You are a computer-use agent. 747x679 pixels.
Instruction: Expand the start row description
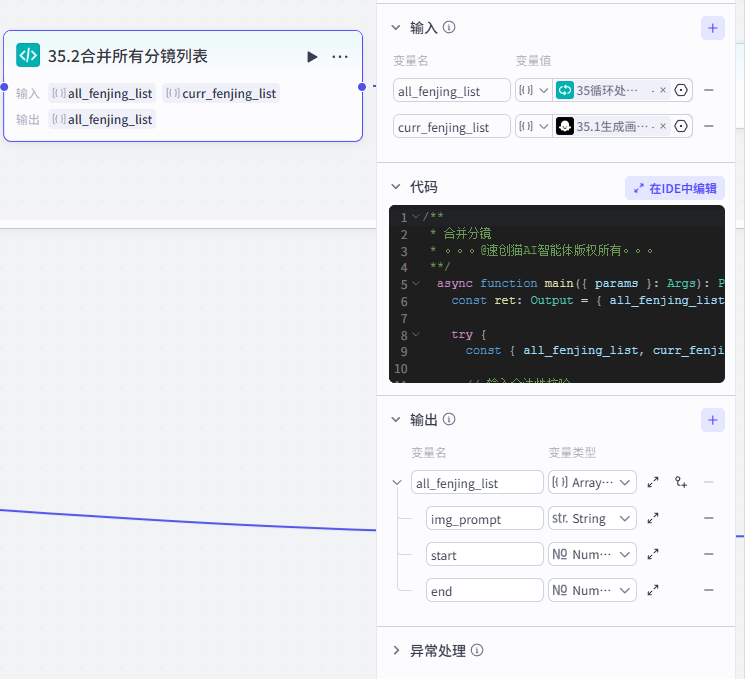click(x=653, y=554)
